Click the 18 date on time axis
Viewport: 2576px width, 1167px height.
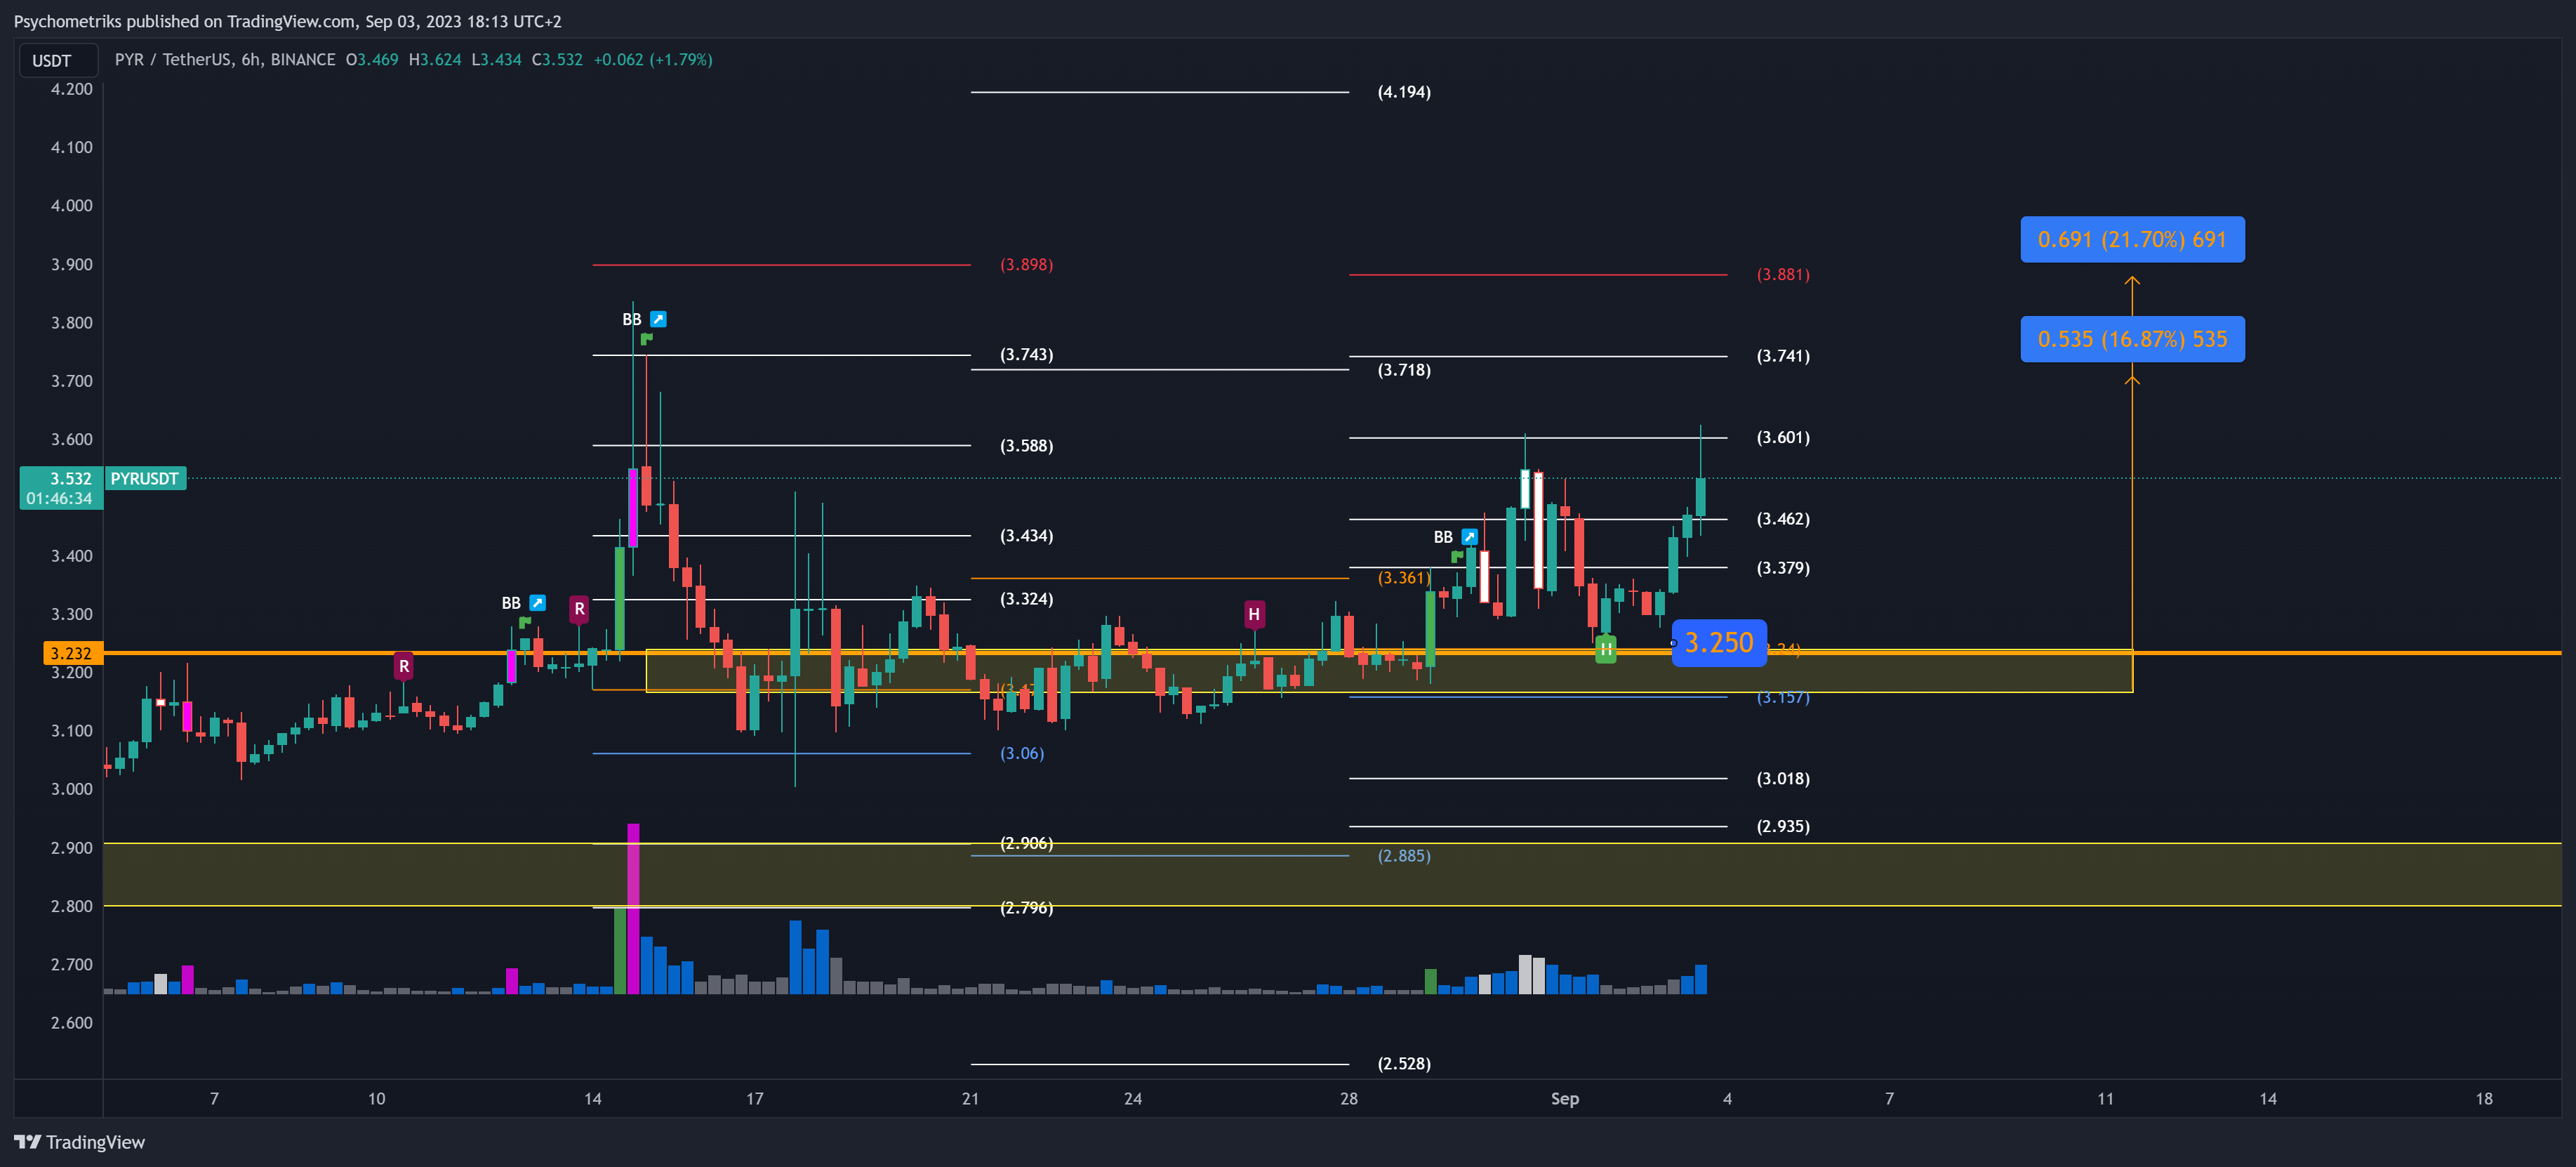[x=2484, y=1099]
